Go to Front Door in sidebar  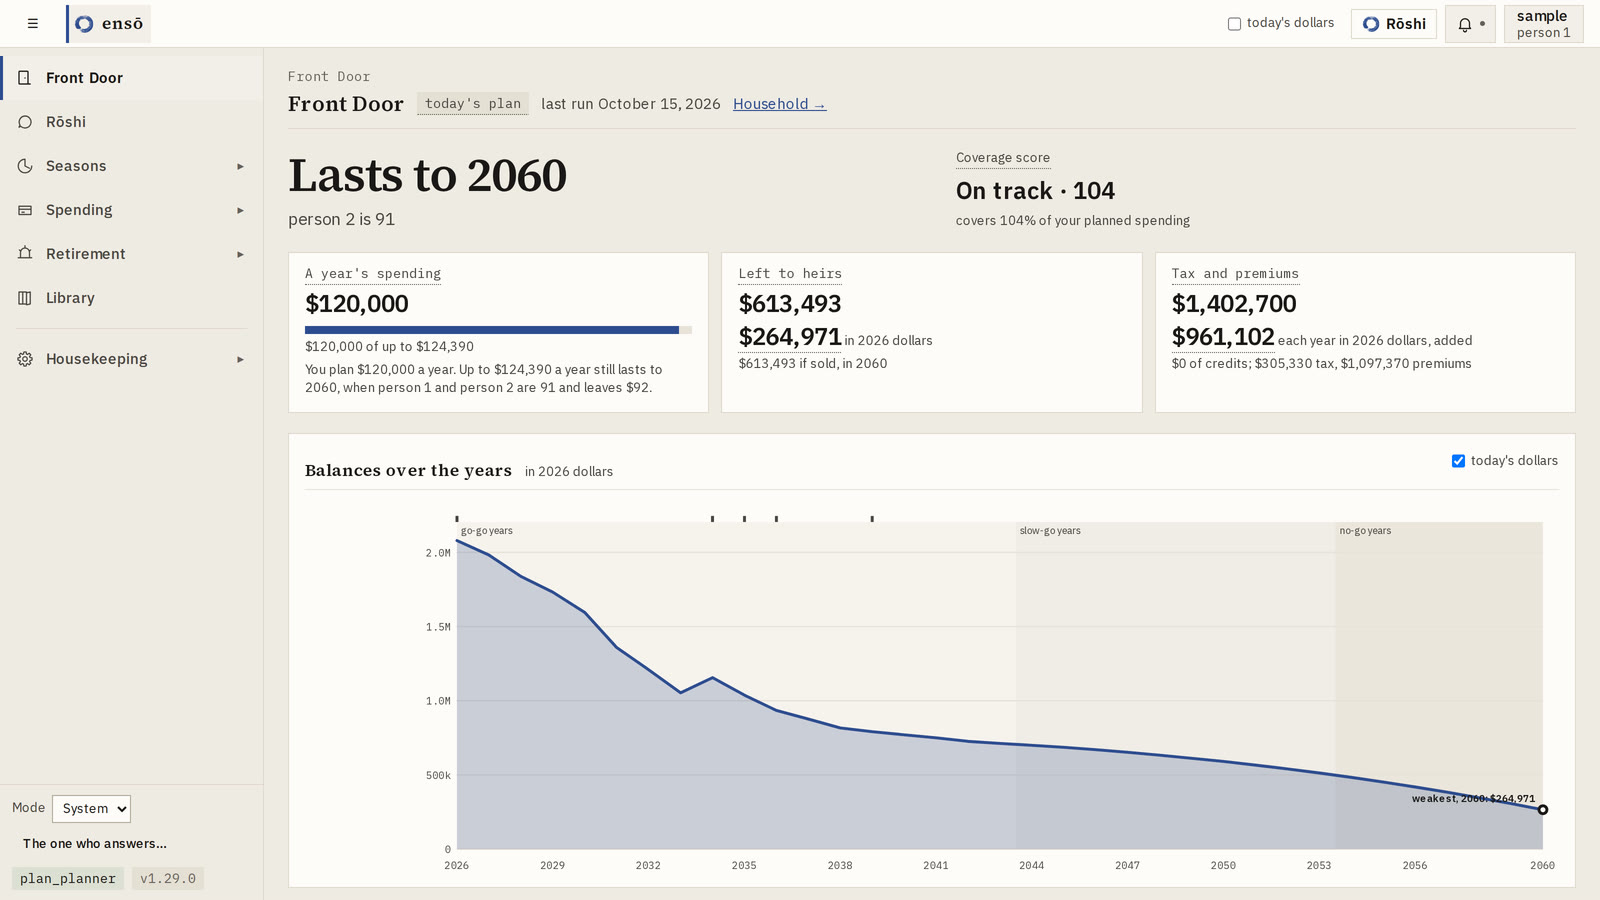coord(132,77)
